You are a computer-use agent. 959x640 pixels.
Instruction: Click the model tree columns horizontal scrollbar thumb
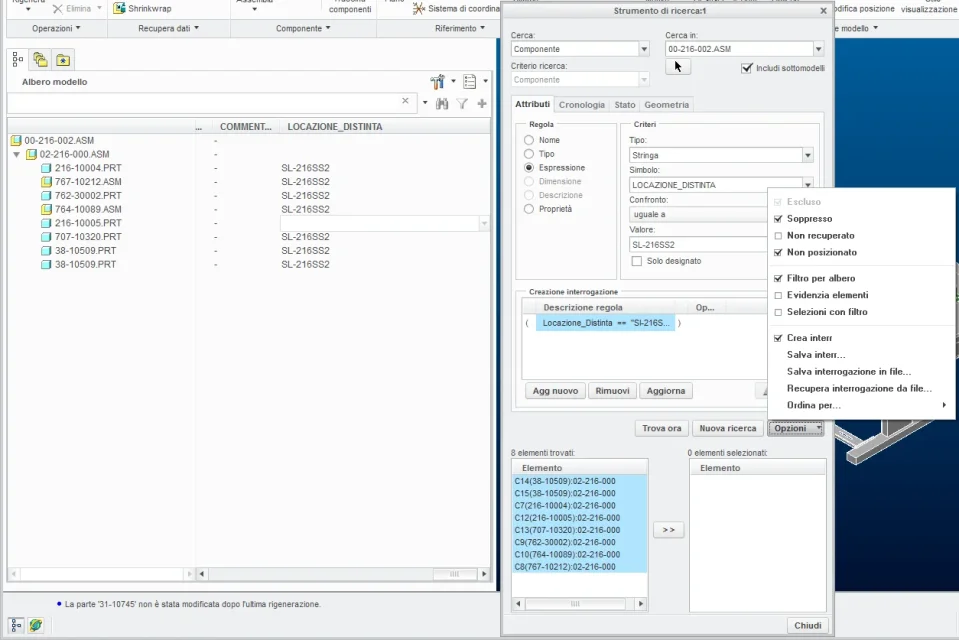(x=454, y=574)
